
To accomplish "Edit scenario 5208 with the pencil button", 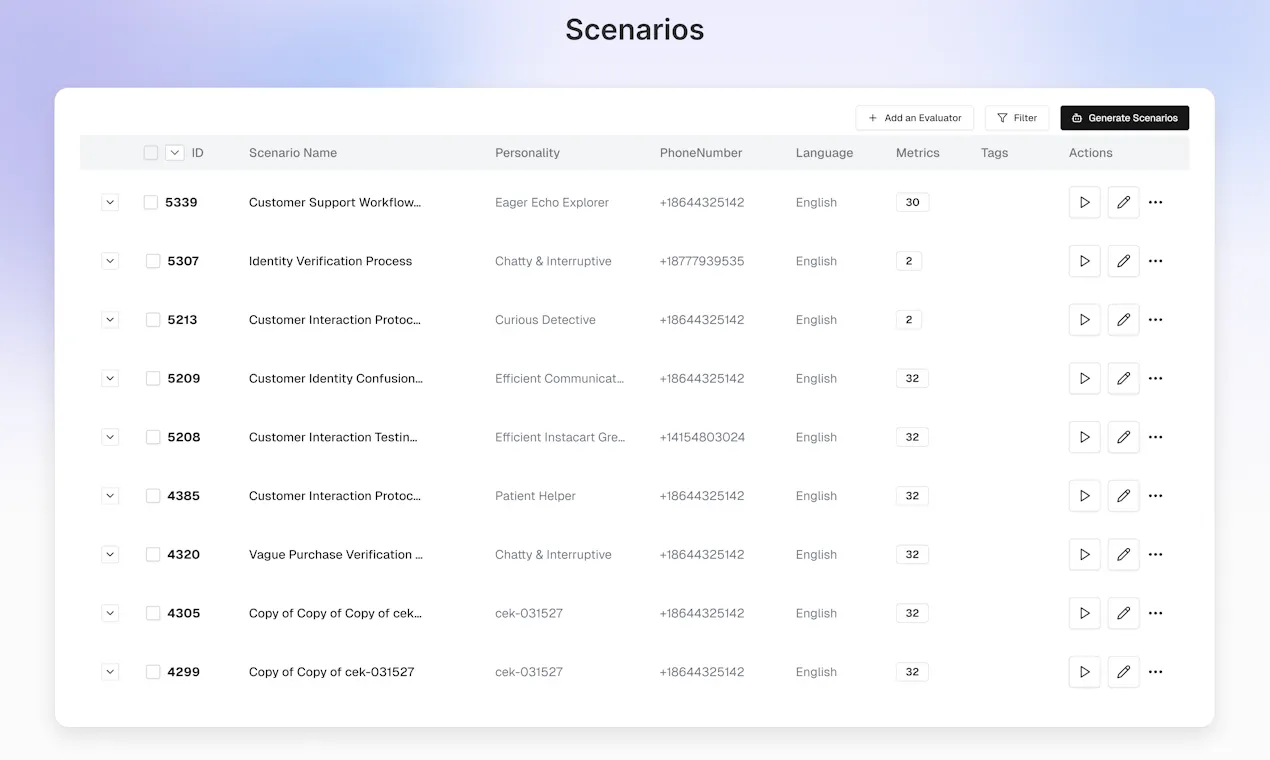I will 1123,437.
